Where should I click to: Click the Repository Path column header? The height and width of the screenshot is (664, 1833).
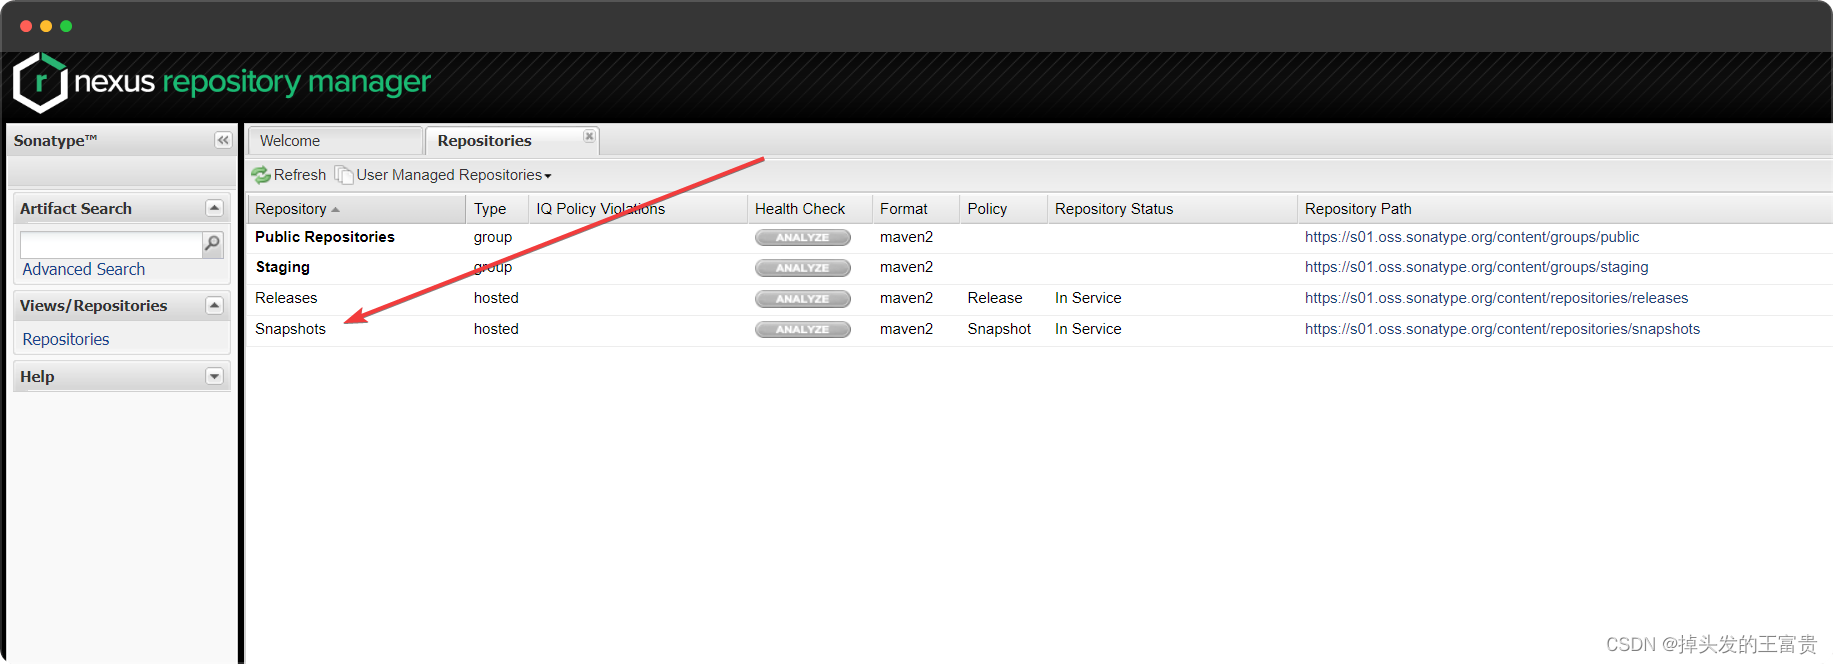click(x=1565, y=209)
